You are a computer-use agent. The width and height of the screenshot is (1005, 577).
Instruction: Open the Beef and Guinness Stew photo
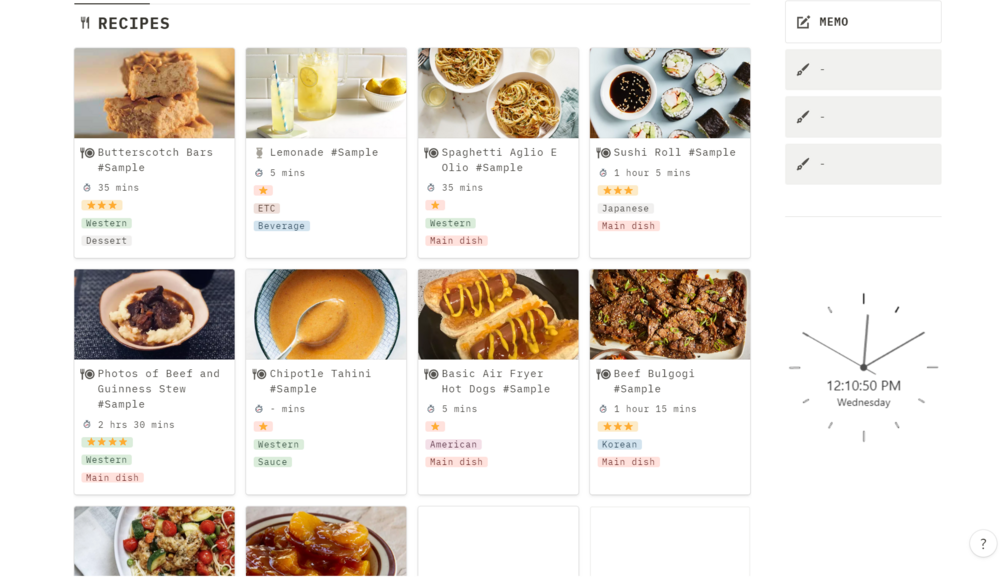coord(154,314)
